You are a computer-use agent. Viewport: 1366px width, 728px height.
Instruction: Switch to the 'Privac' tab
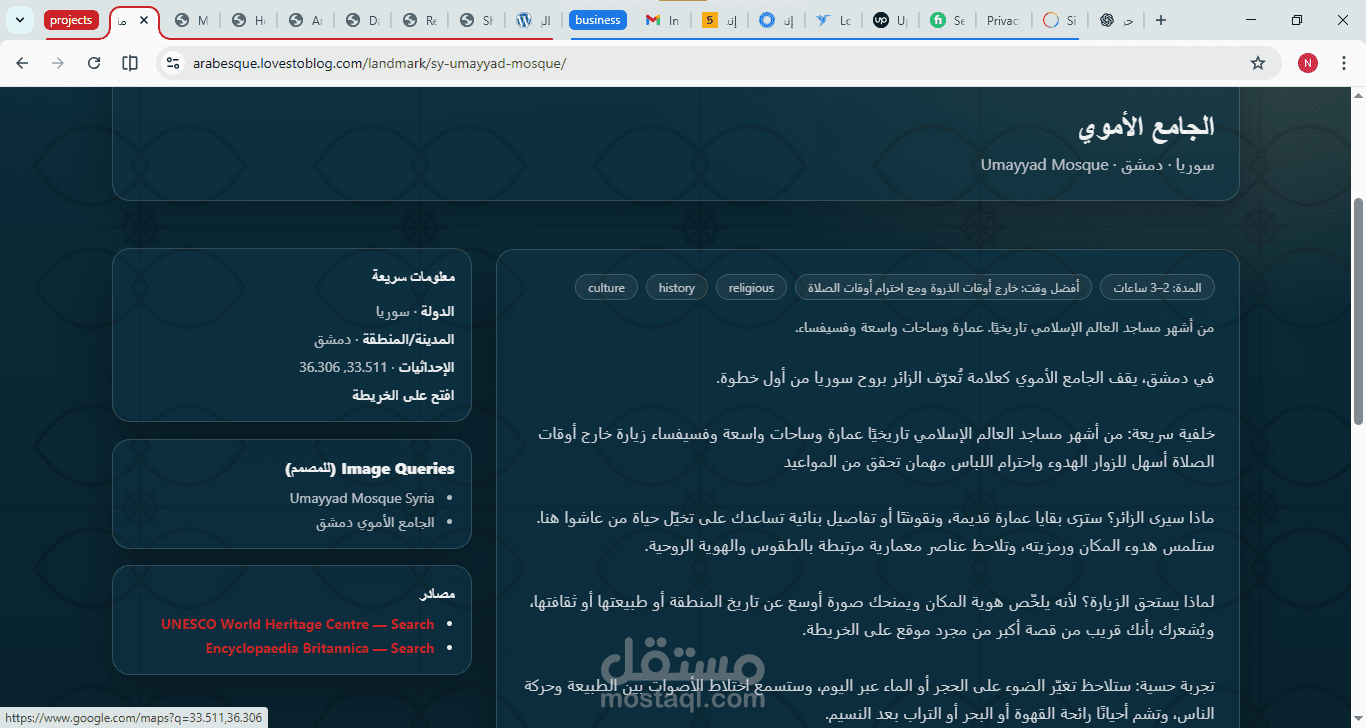tap(1003, 20)
